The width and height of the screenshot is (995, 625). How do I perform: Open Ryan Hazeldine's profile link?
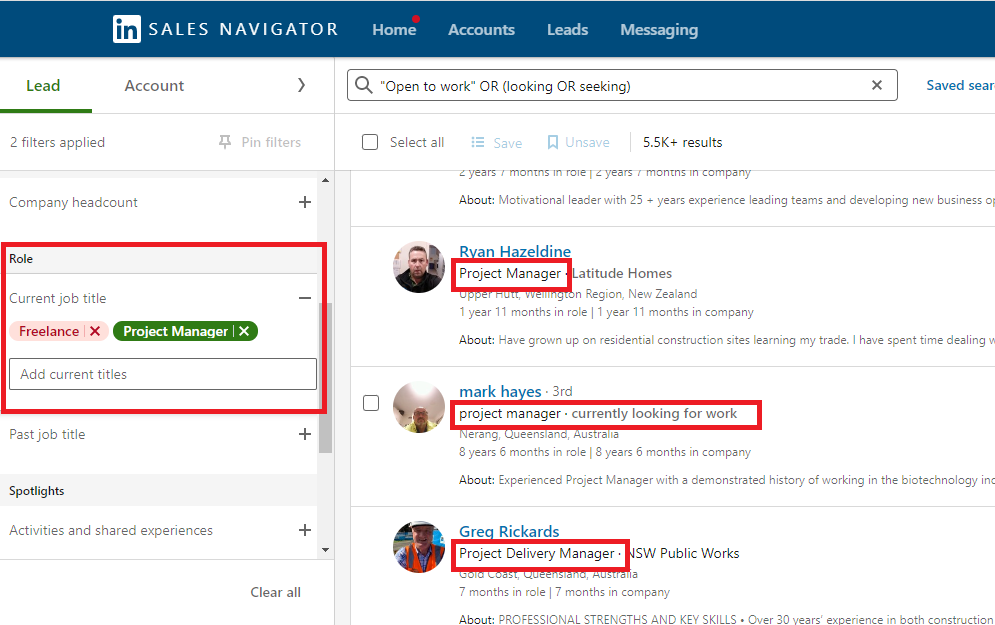pos(515,251)
